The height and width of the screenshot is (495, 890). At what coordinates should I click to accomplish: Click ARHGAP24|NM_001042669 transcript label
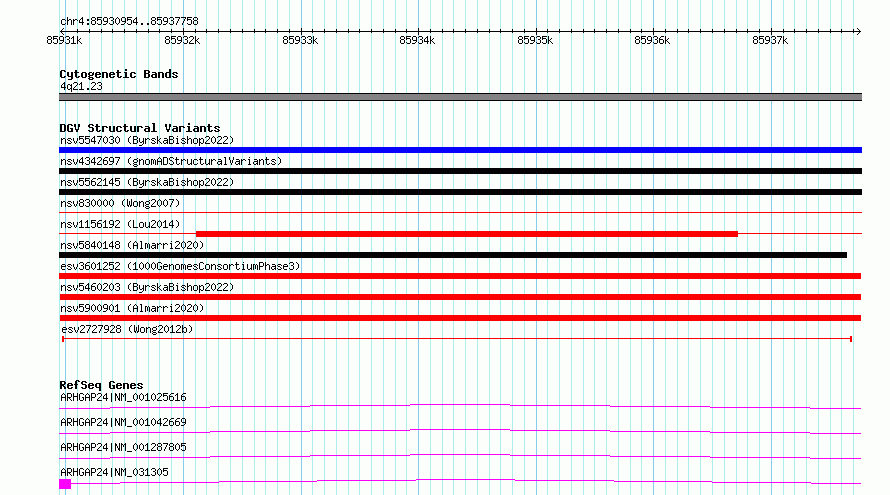(123, 422)
